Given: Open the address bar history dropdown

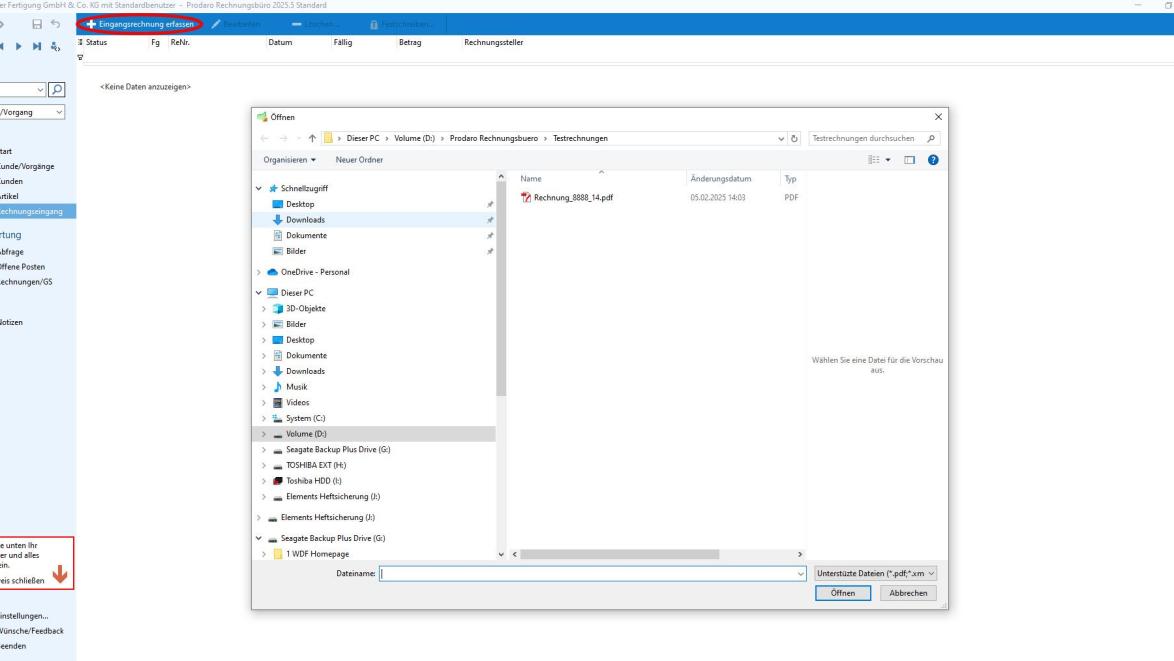Looking at the screenshot, I should [x=781, y=138].
